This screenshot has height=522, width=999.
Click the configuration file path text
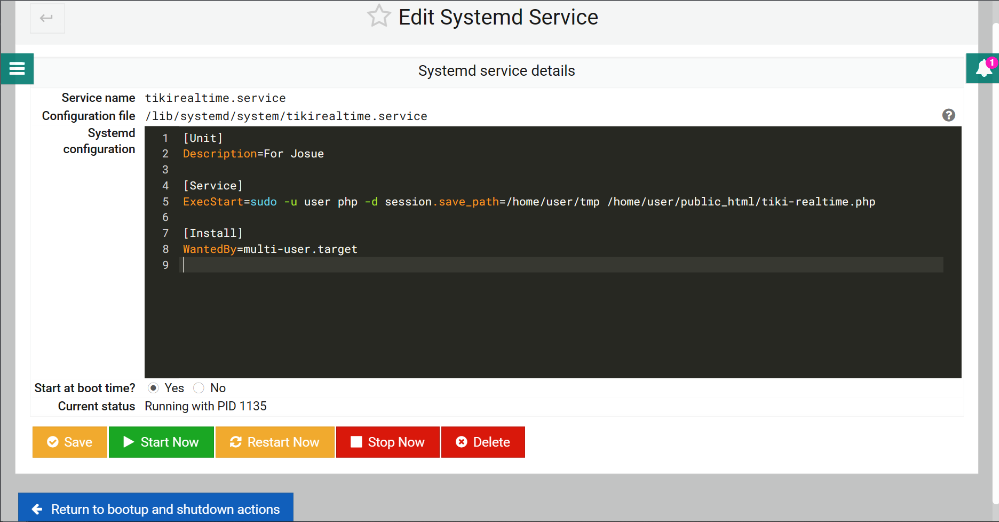click(x=286, y=116)
